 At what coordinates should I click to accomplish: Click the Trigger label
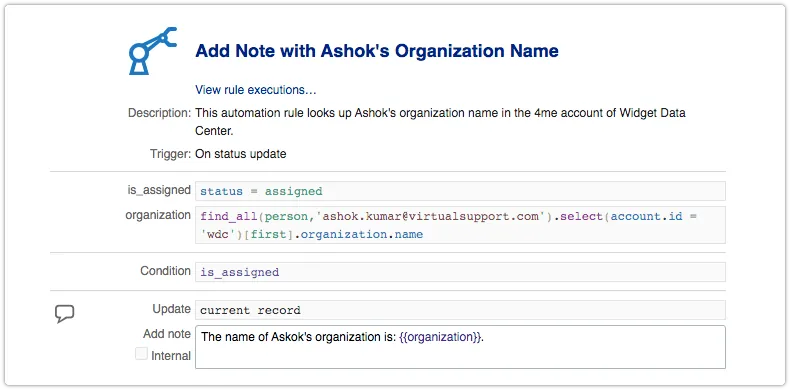tap(170, 154)
